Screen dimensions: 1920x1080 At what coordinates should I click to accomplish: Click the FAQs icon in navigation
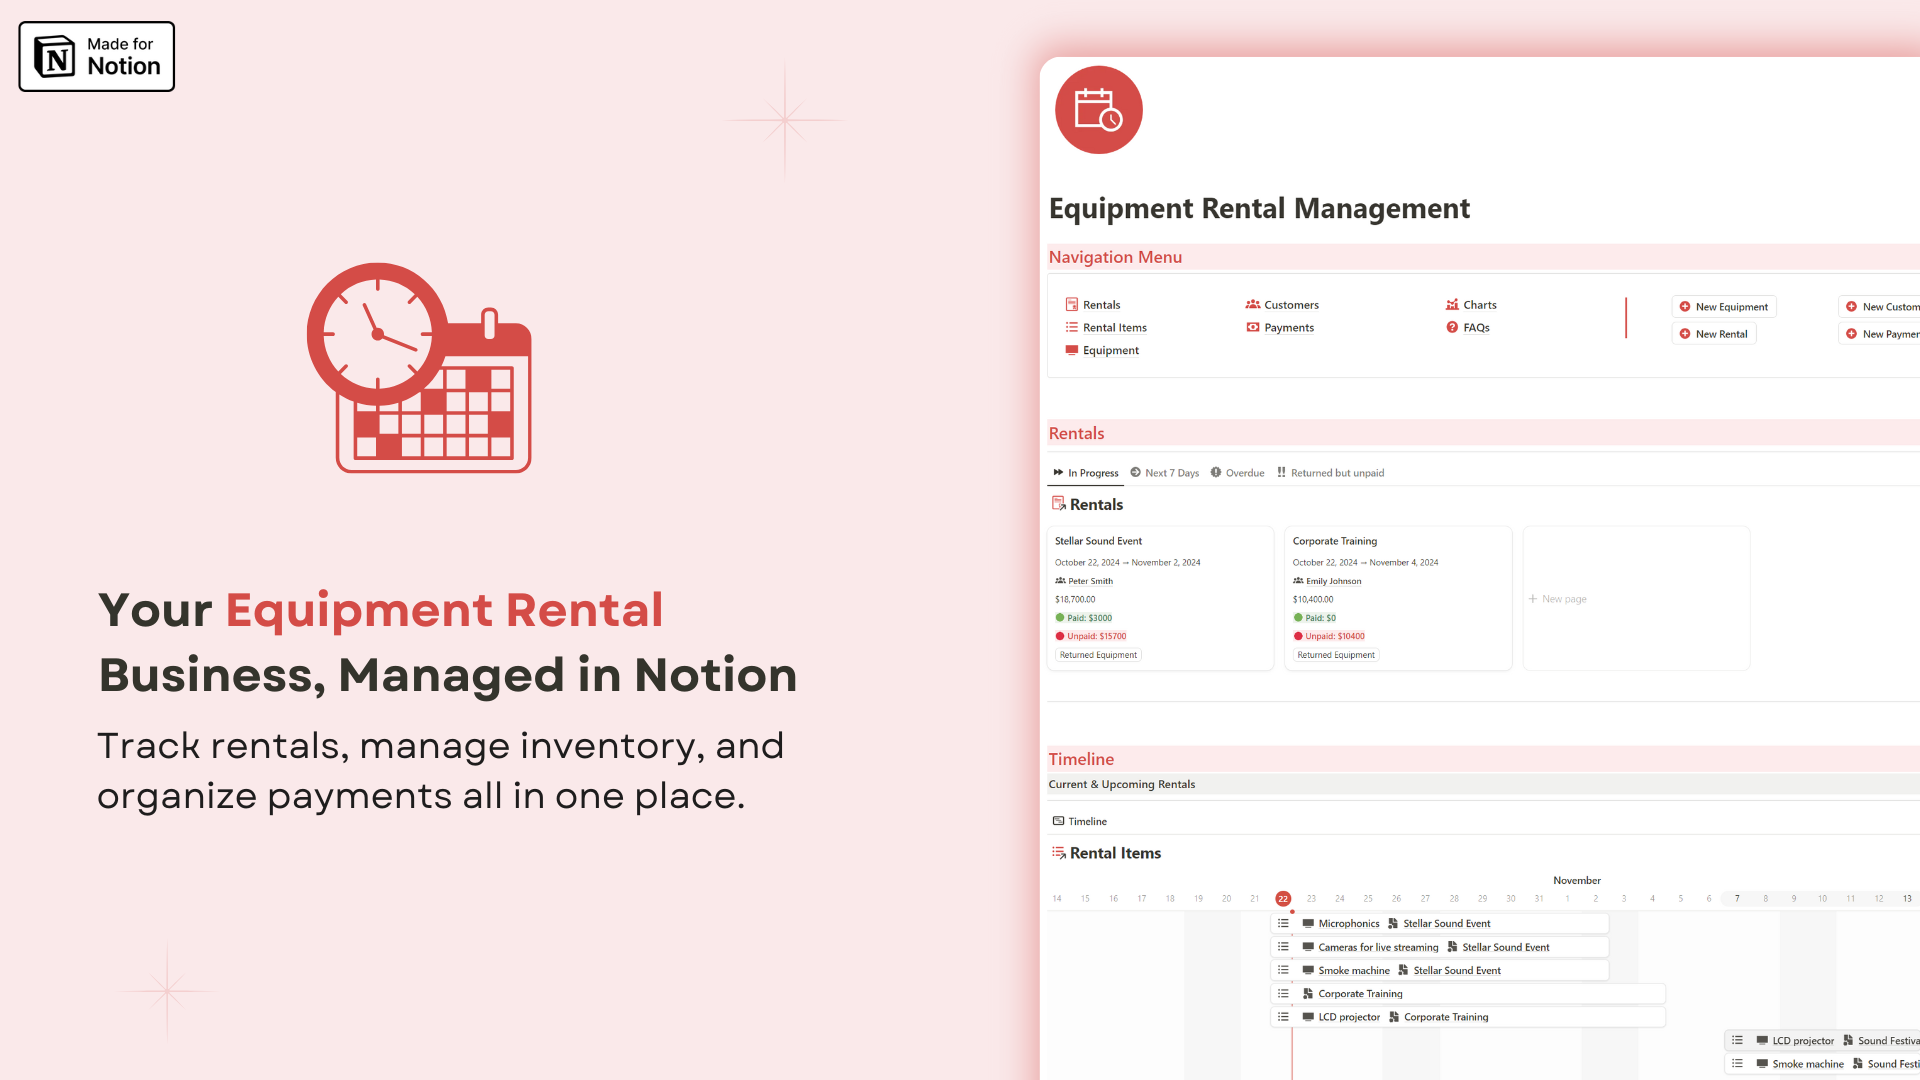click(x=1451, y=327)
